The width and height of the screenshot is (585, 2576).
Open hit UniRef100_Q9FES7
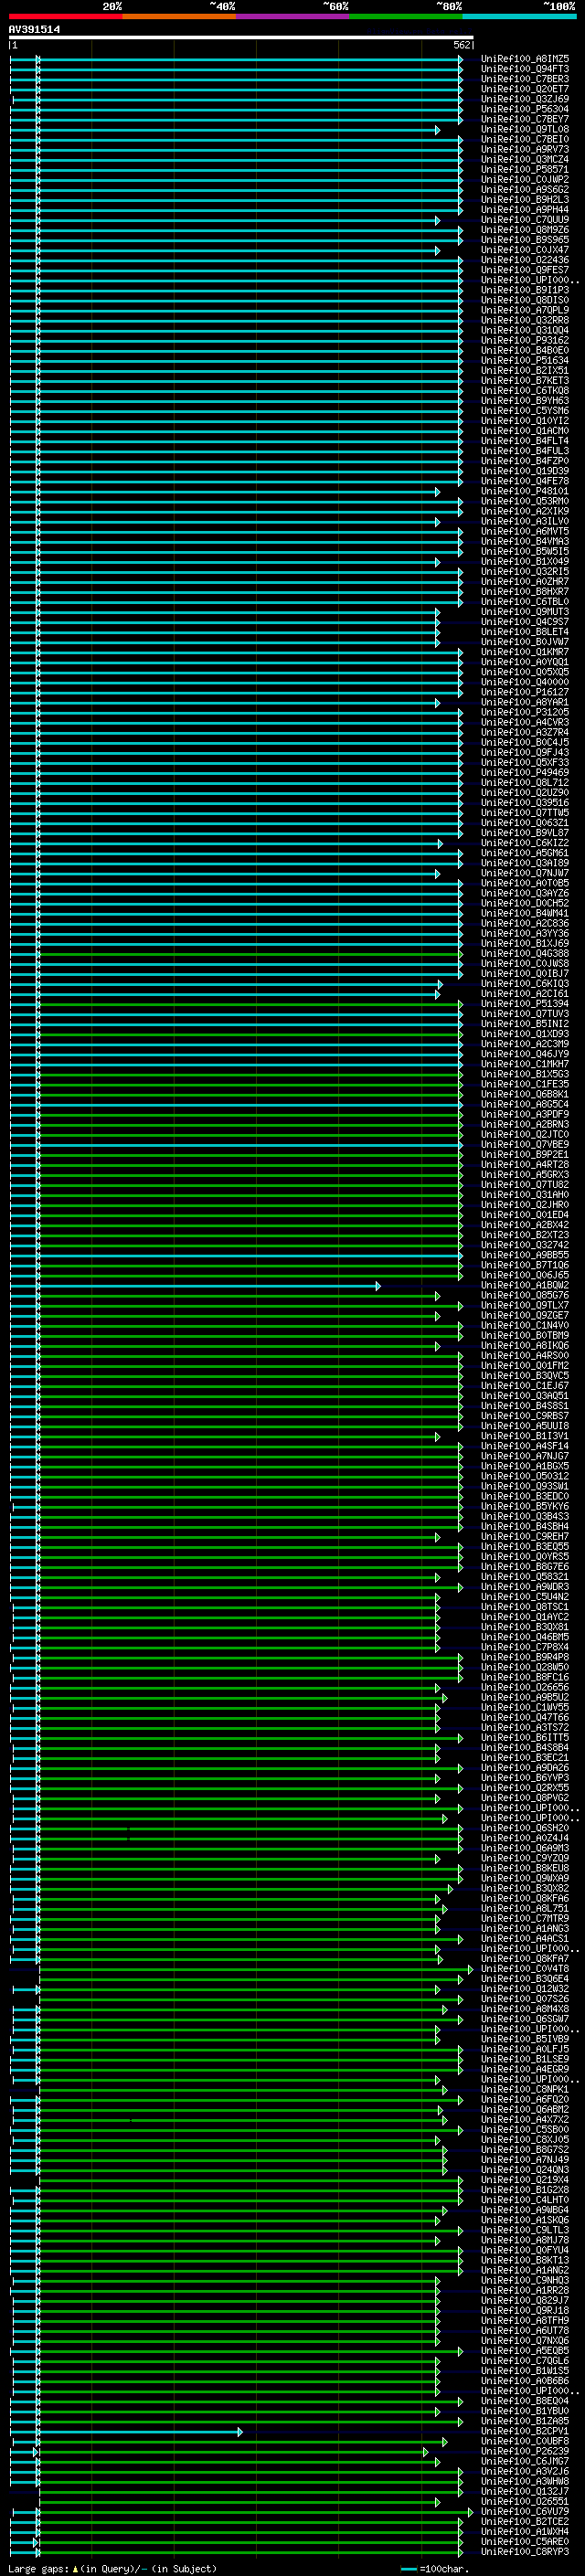[525, 270]
